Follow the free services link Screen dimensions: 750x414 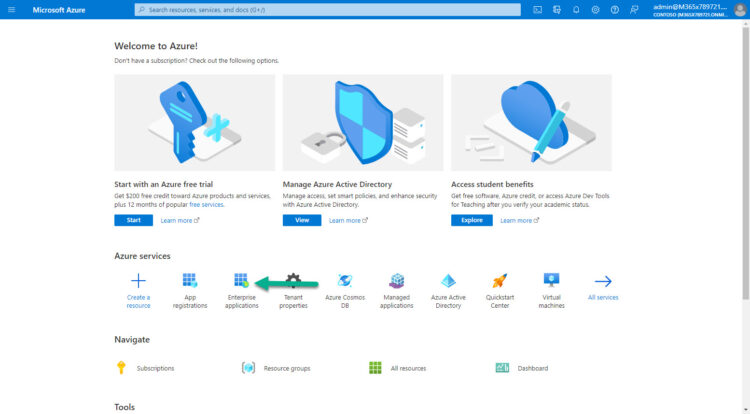pyautogui.click(x=206, y=205)
